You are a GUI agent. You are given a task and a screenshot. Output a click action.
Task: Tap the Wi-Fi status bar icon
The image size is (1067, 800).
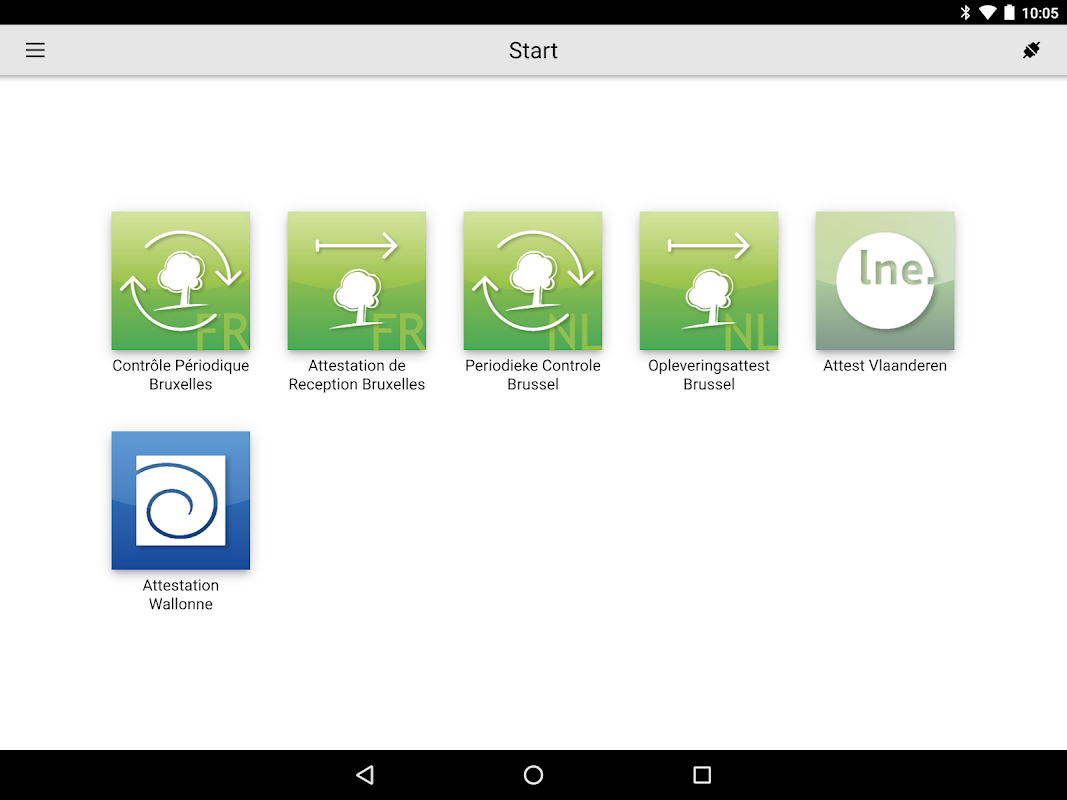pos(987,12)
